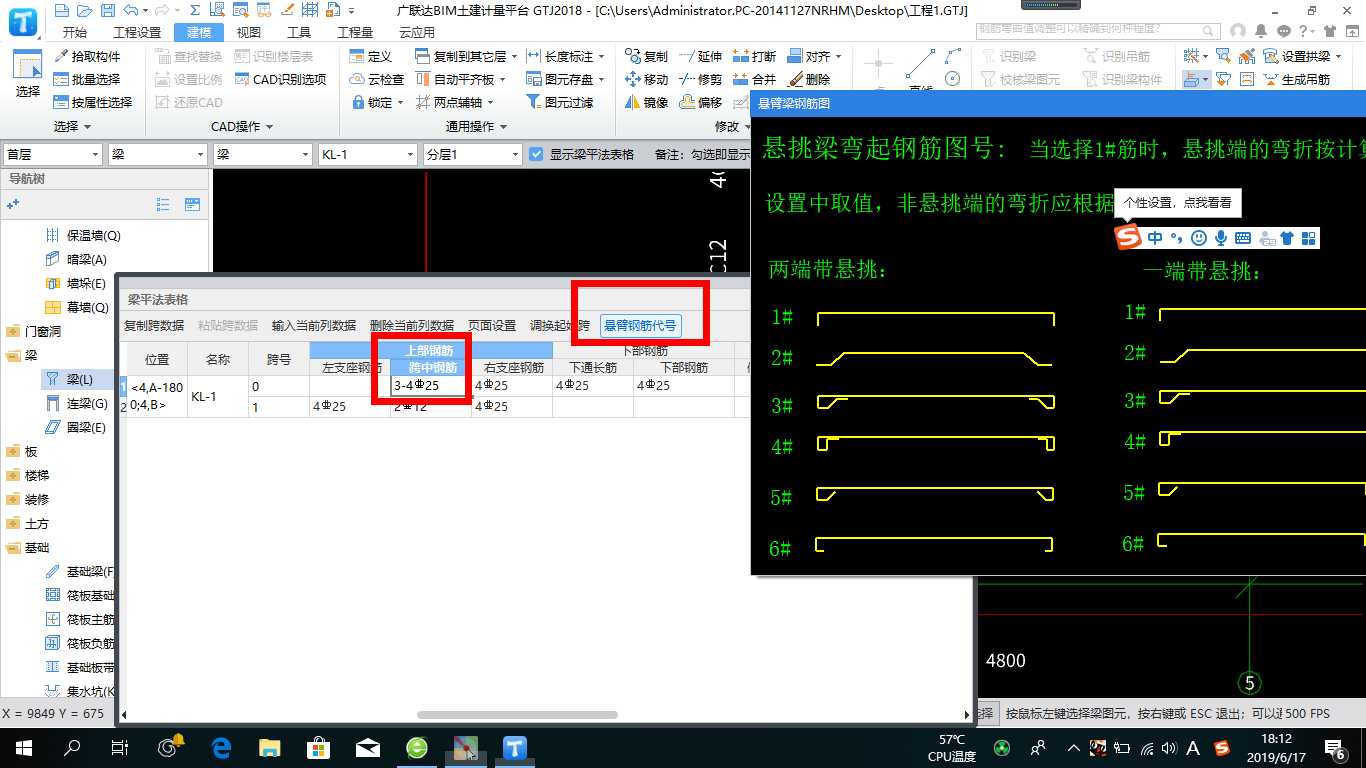Switch to the 云应用 ribbon tab
This screenshot has height=768, width=1366.
coord(417,33)
